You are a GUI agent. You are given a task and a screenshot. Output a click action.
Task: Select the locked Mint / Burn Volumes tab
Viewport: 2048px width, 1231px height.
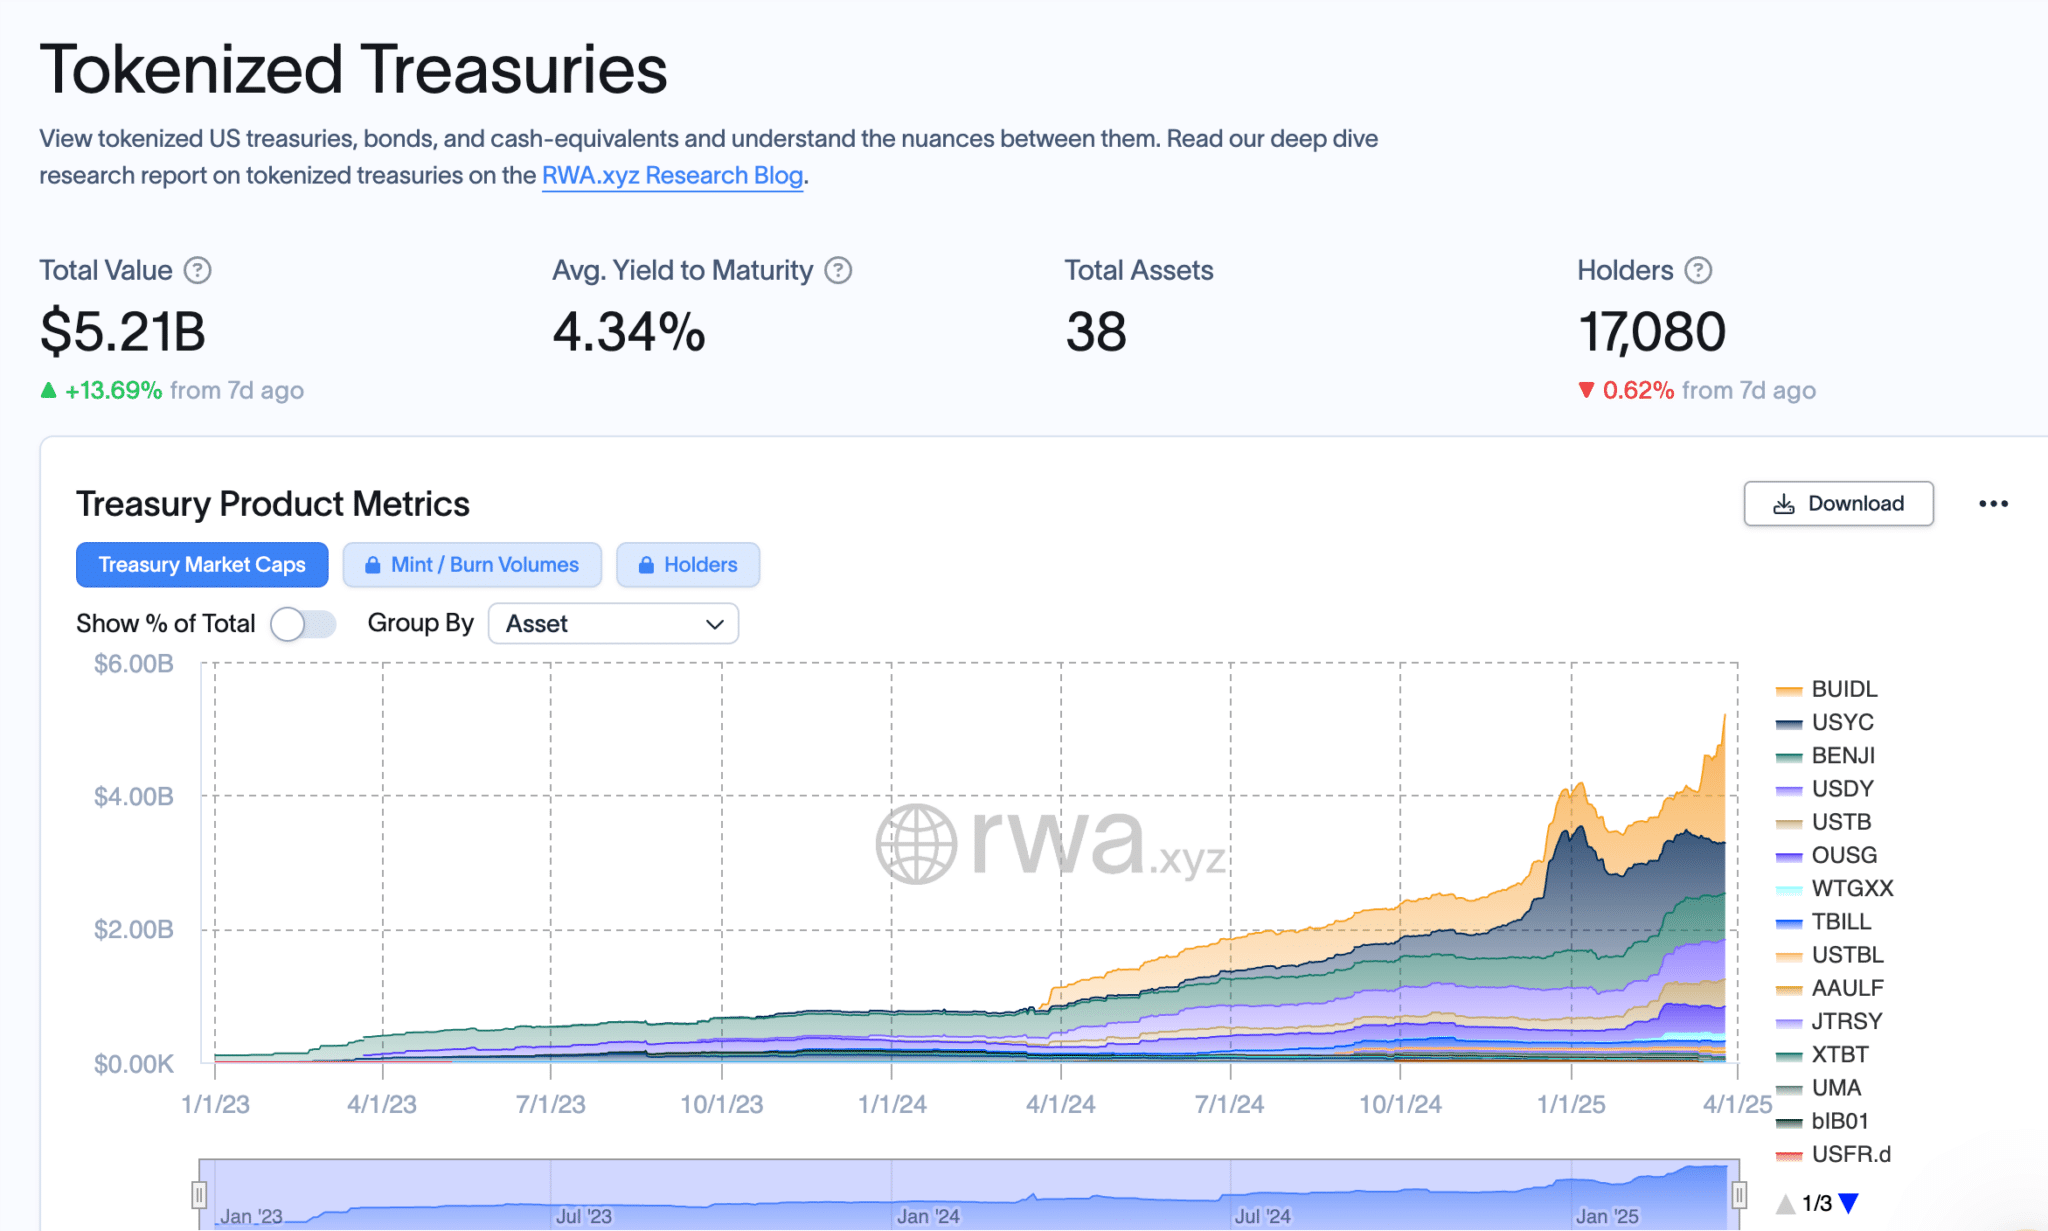[x=472, y=565]
